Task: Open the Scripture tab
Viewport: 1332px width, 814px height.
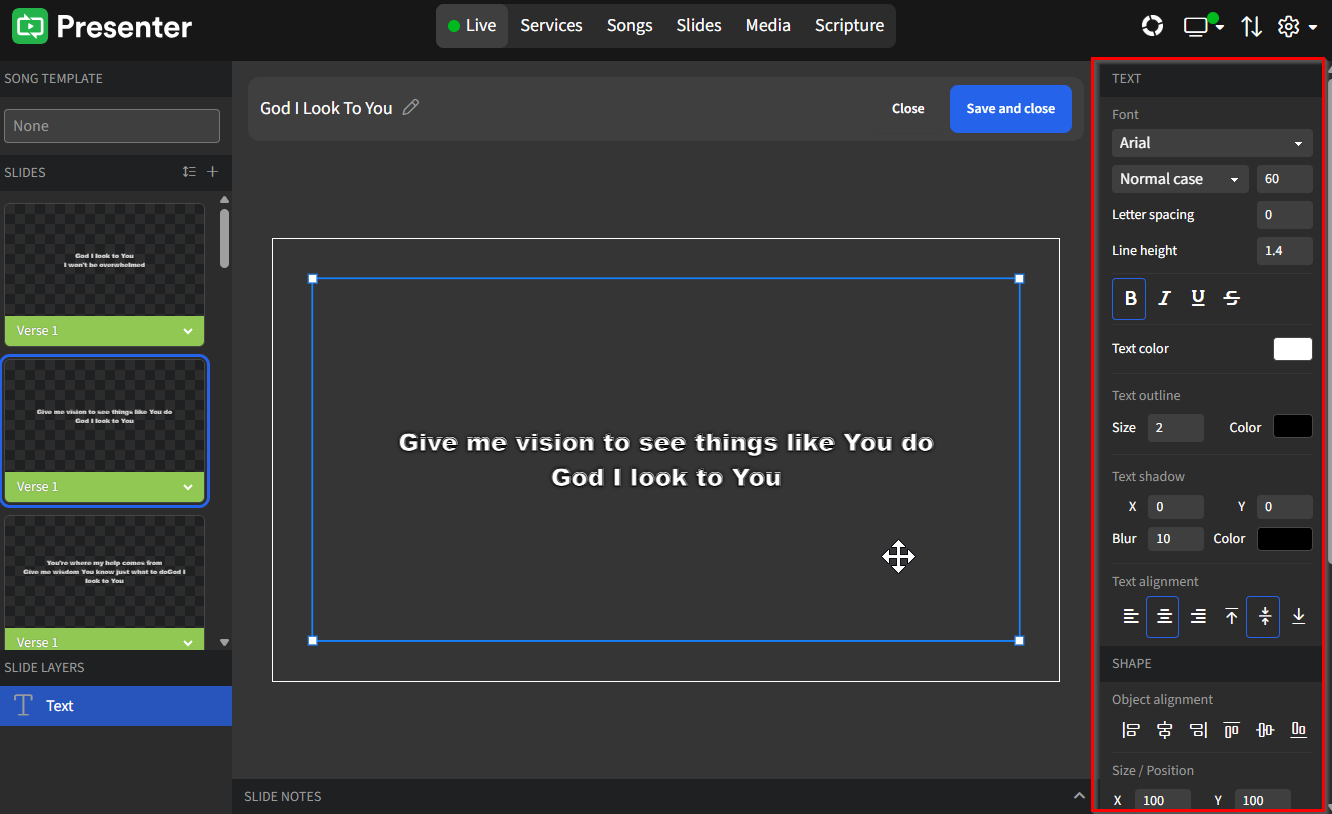Action: [849, 25]
